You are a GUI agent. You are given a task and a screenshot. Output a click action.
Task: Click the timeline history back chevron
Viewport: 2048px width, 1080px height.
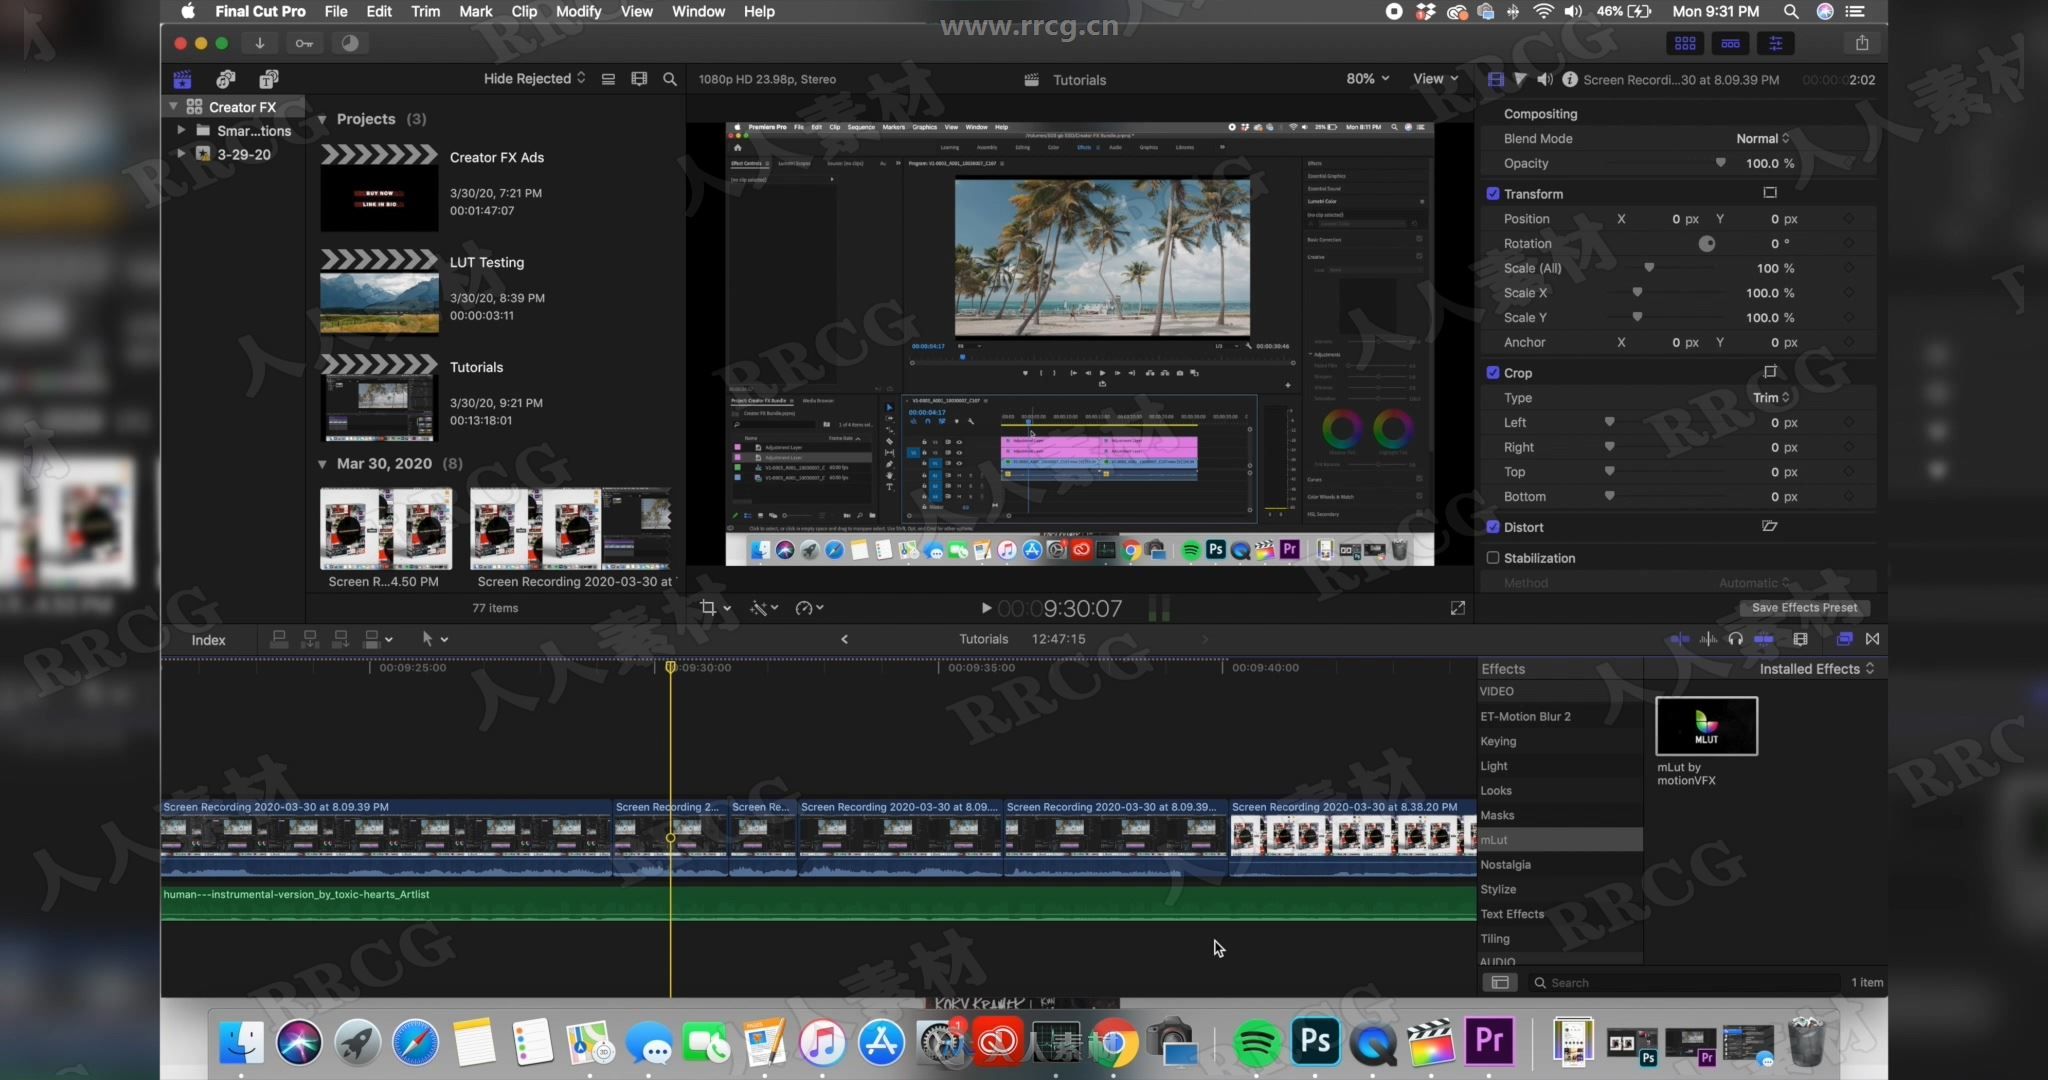[x=844, y=639]
